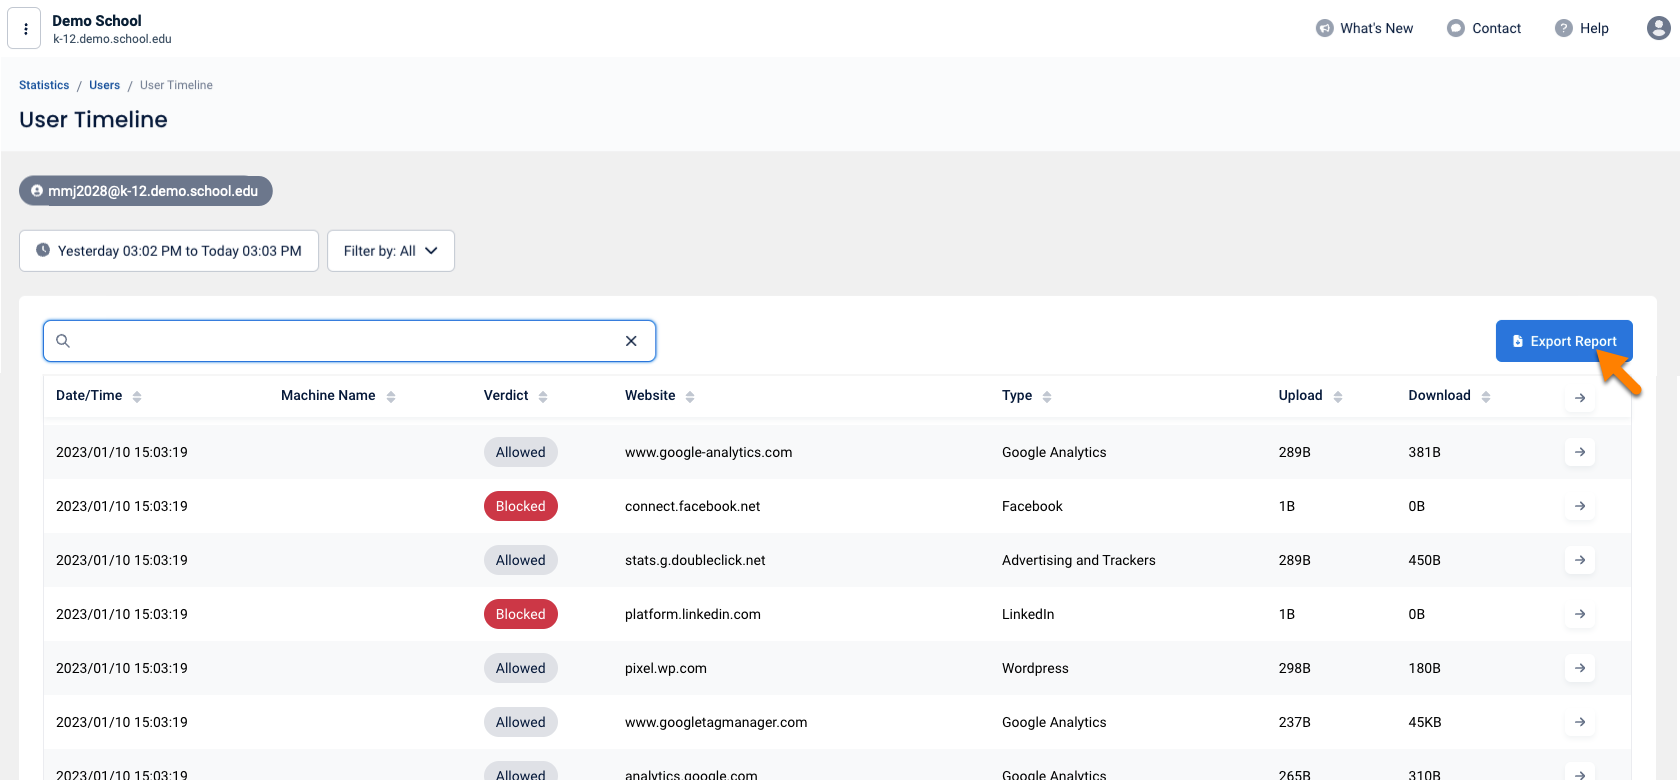This screenshot has width=1680, height=780.
Task: Sort by Machine Name column
Action: click(x=338, y=396)
